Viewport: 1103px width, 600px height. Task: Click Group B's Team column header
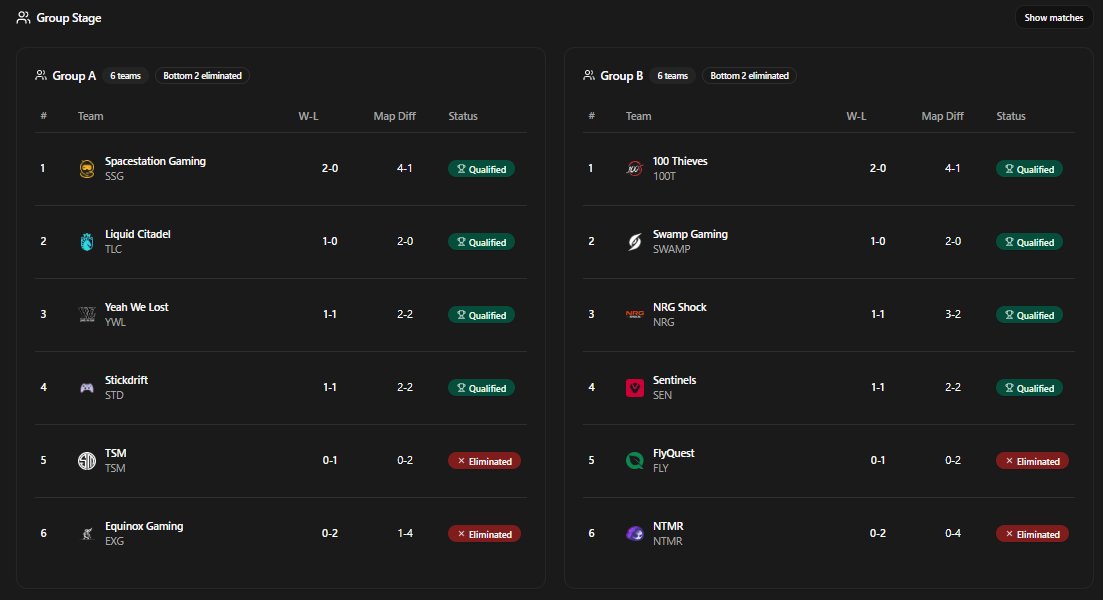click(x=639, y=116)
